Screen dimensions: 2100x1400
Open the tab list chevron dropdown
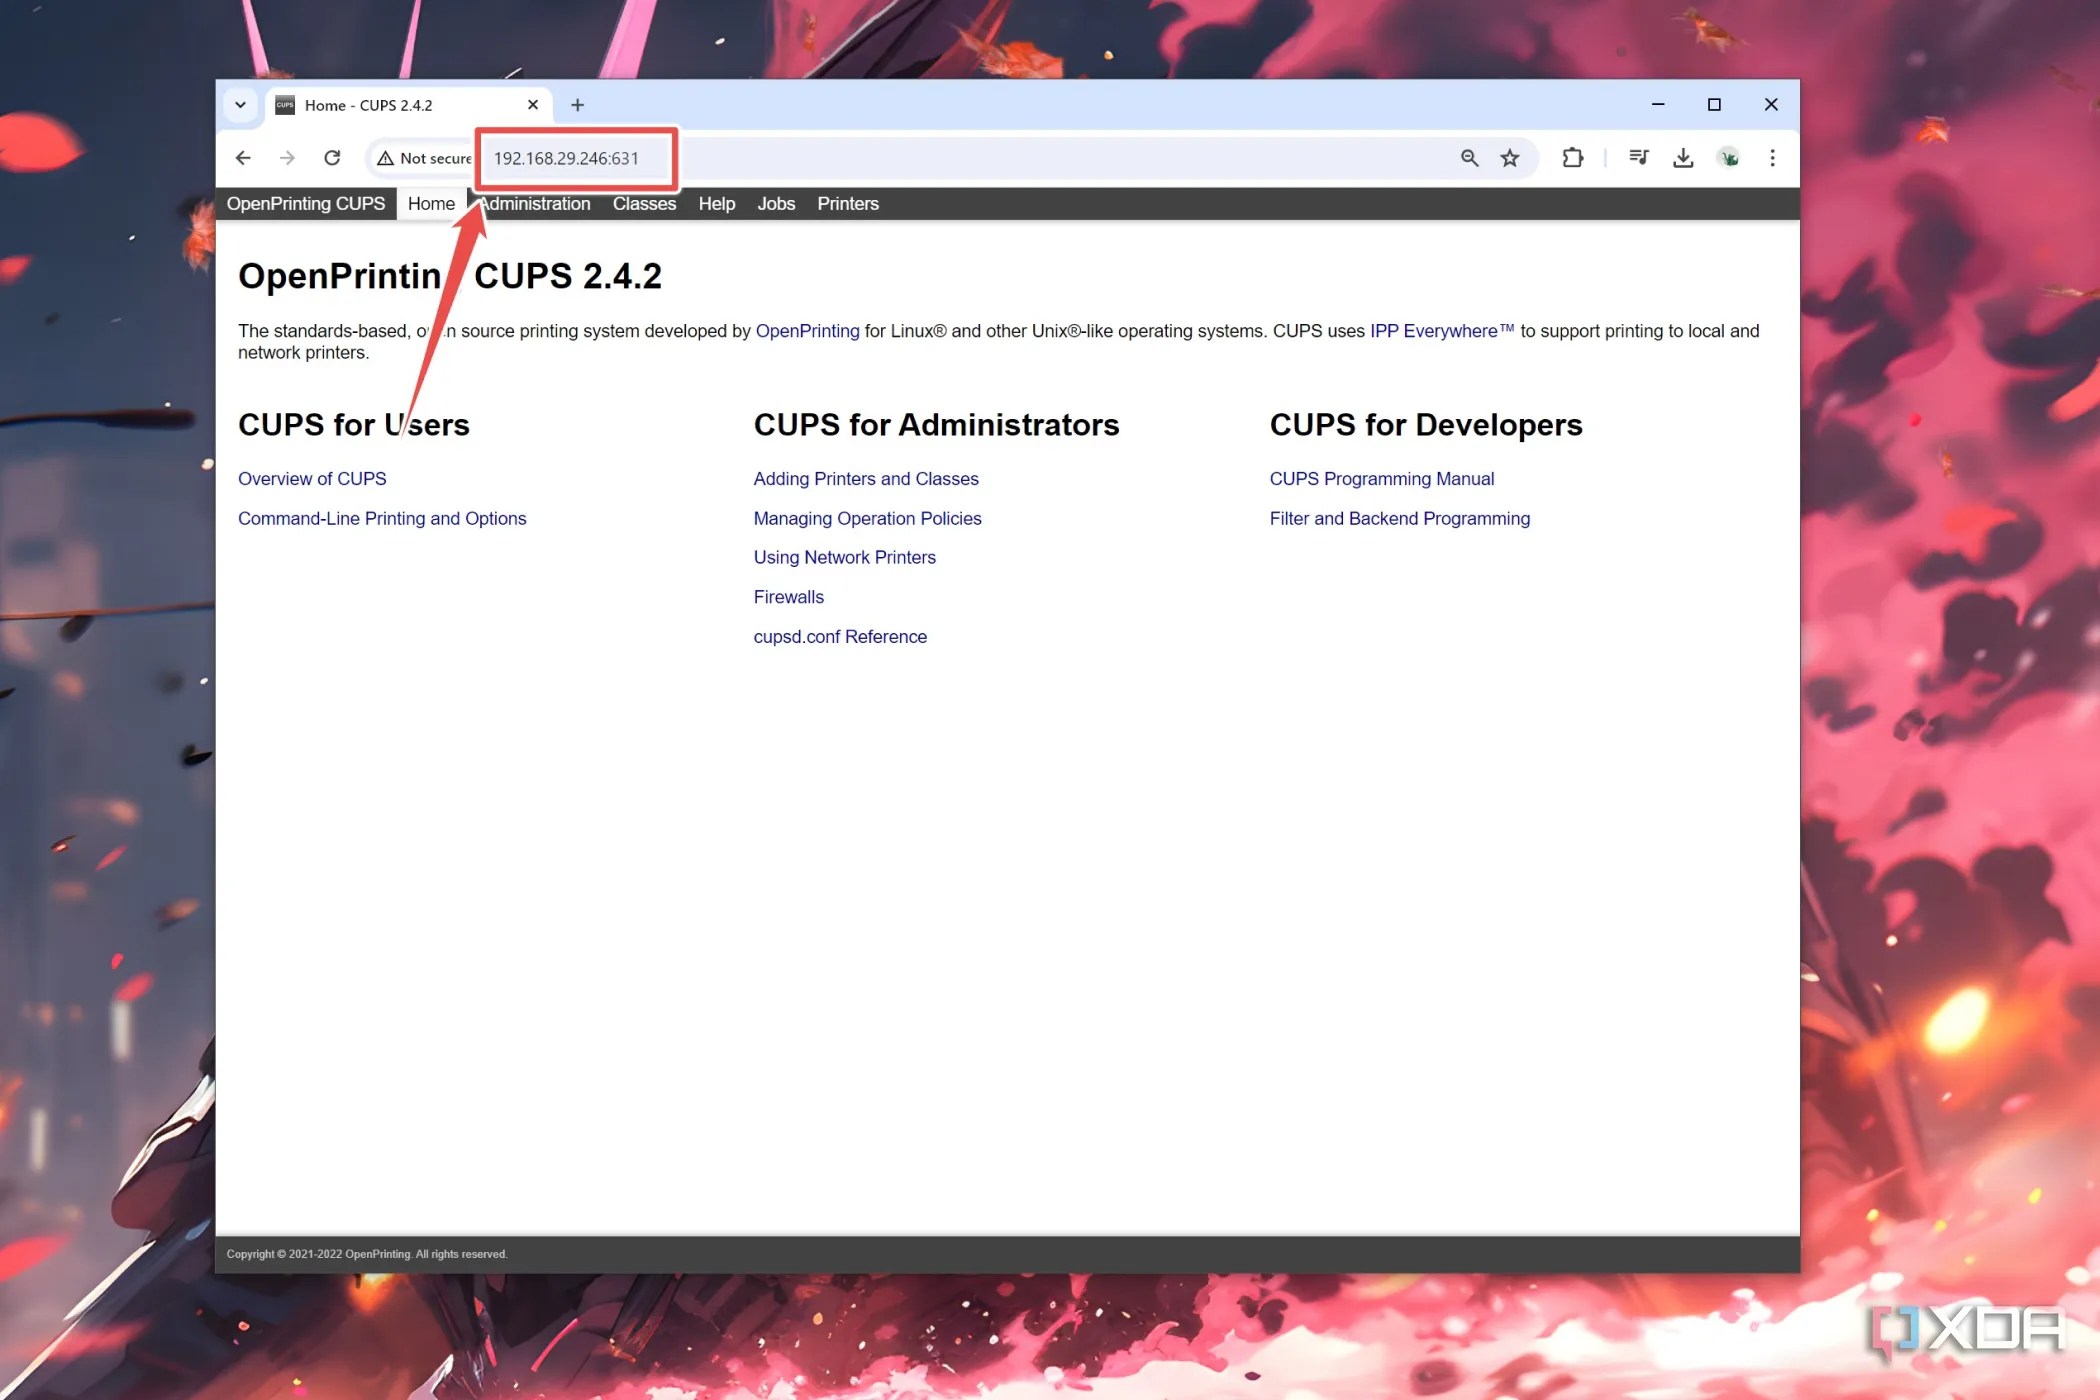(240, 104)
